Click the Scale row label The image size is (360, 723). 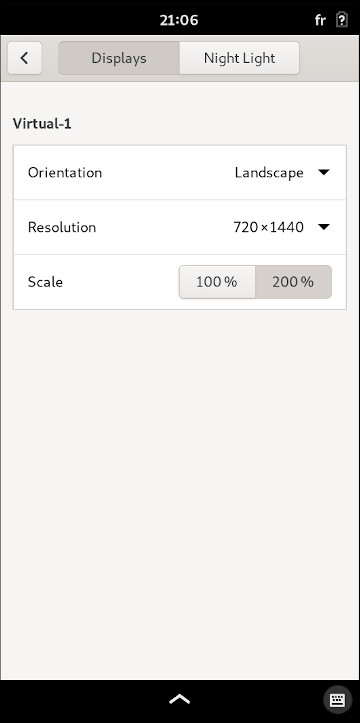(x=45, y=282)
